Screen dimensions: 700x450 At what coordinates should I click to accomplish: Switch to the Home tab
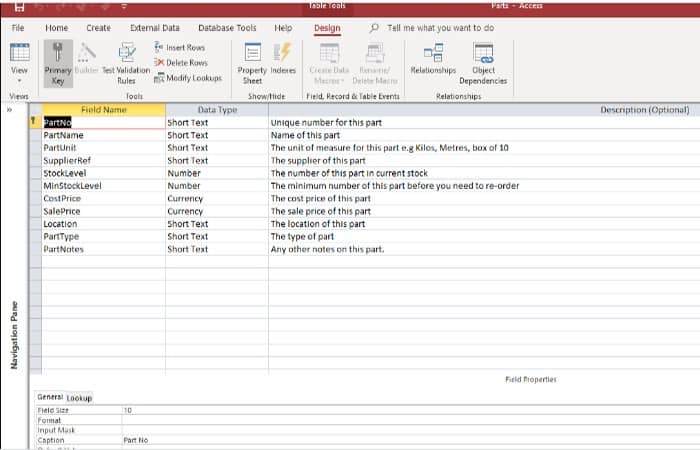(57, 28)
